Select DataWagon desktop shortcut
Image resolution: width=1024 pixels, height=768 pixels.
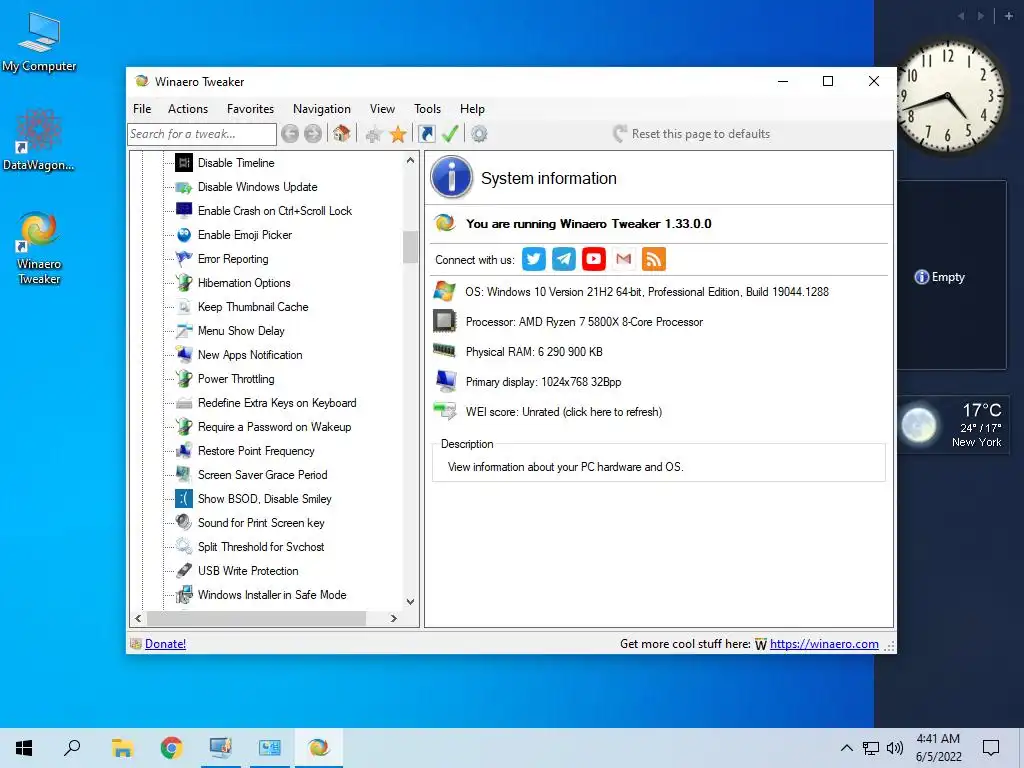[39, 140]
